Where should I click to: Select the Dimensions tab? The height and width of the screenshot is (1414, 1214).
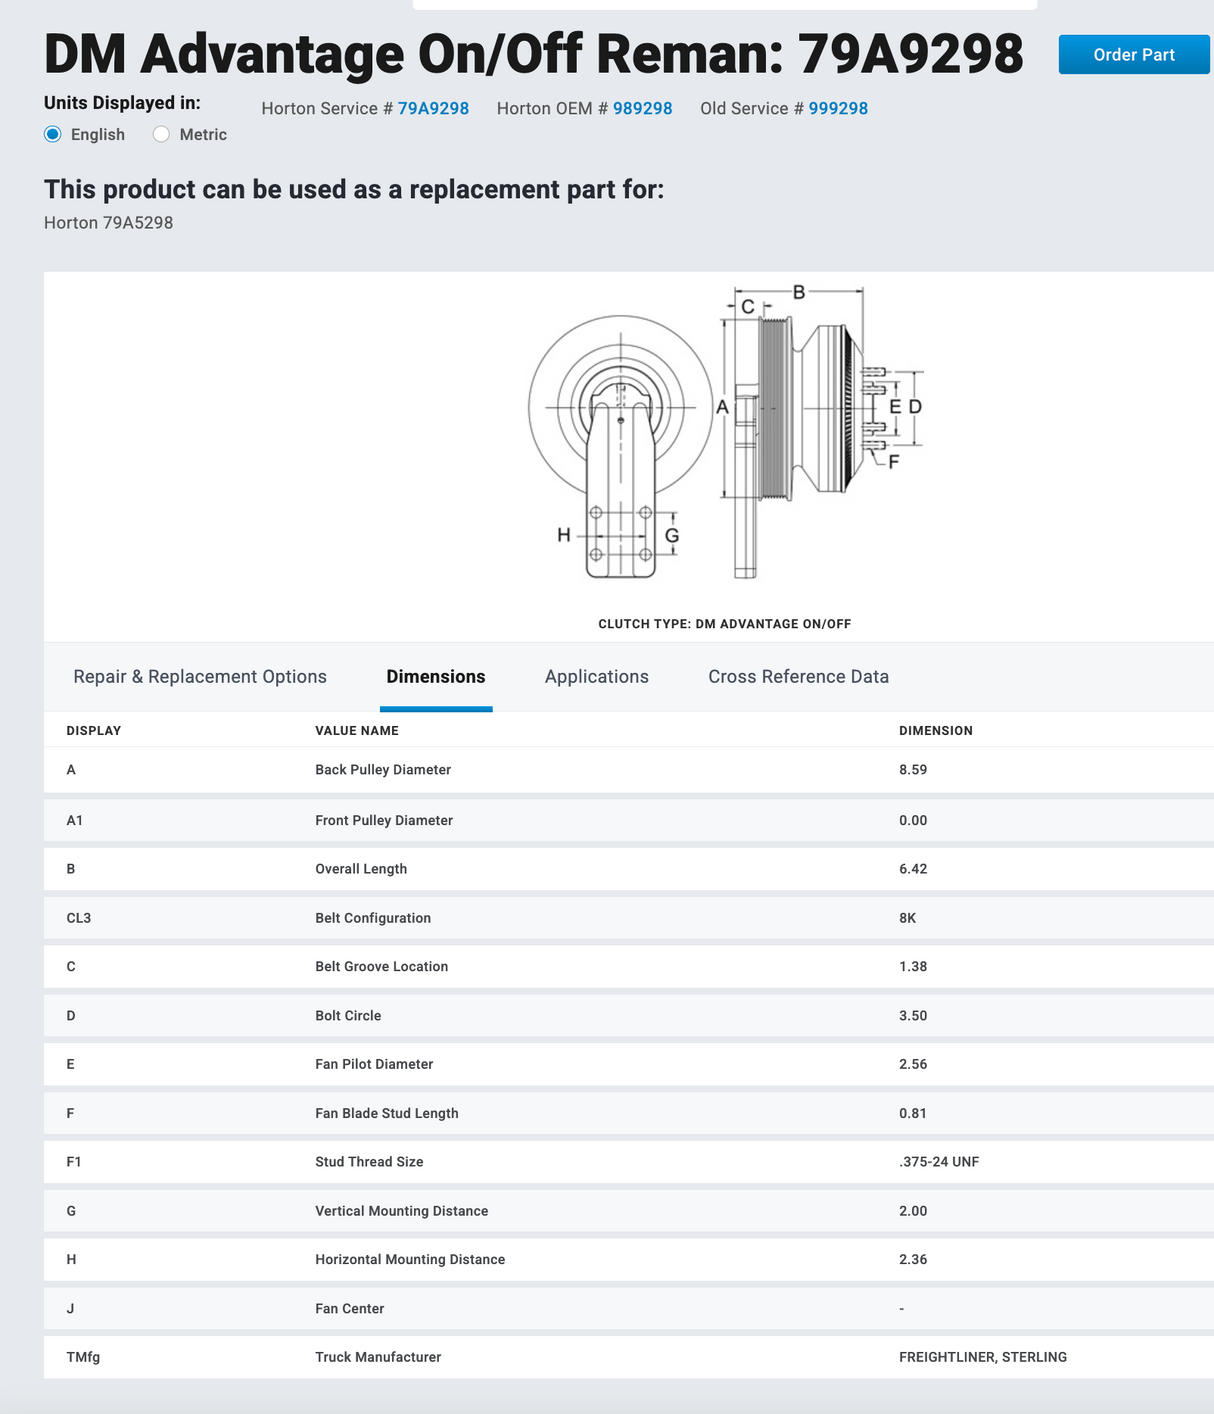coord(436,677)
